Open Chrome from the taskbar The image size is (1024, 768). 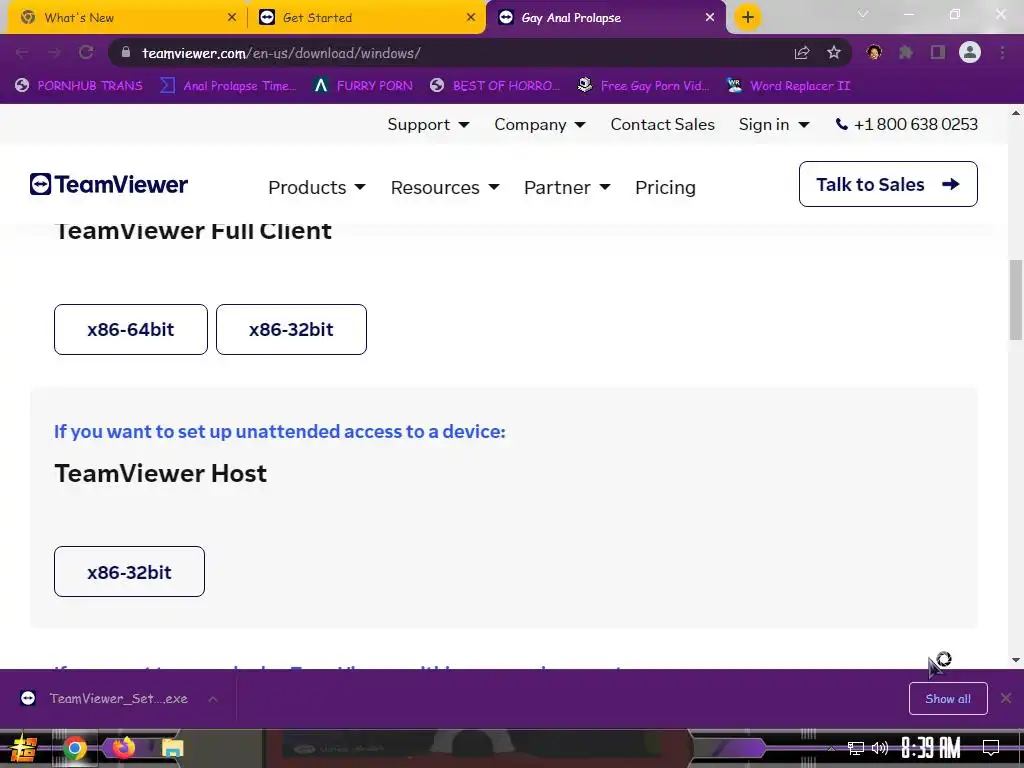74,748
